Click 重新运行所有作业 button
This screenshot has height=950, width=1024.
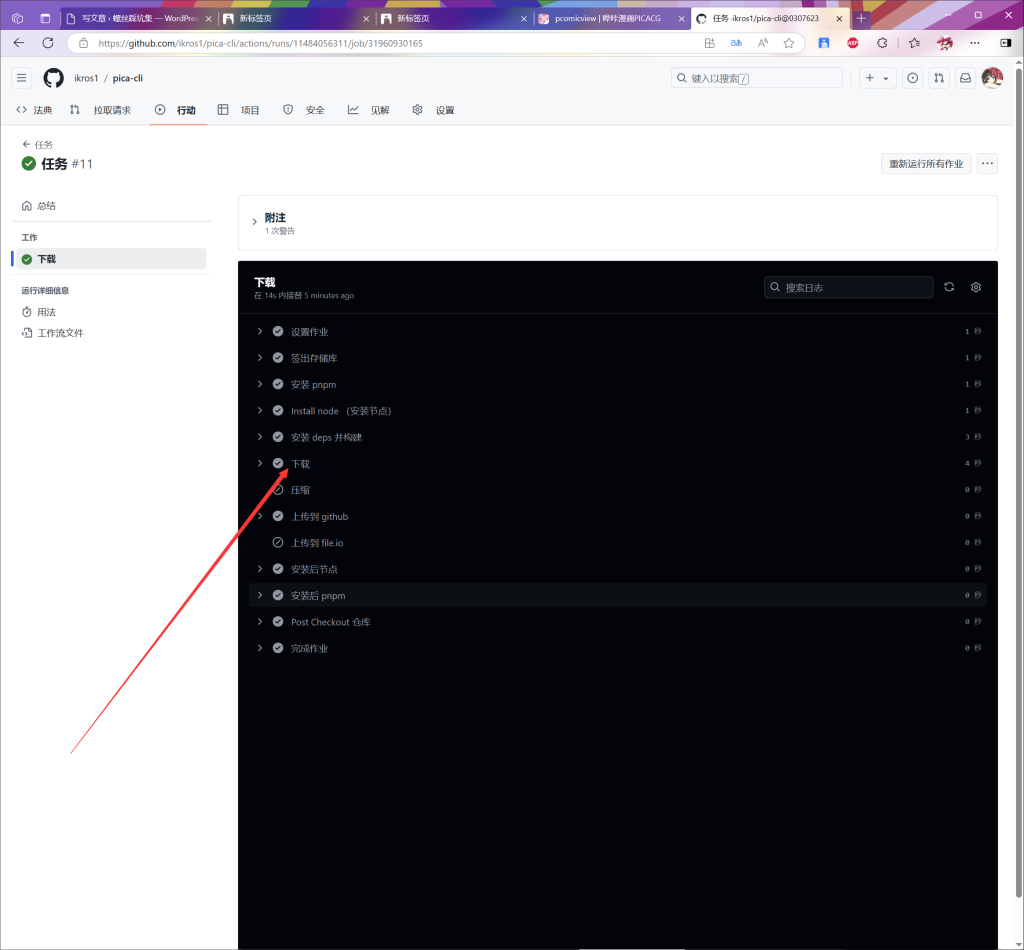point(926,164)
